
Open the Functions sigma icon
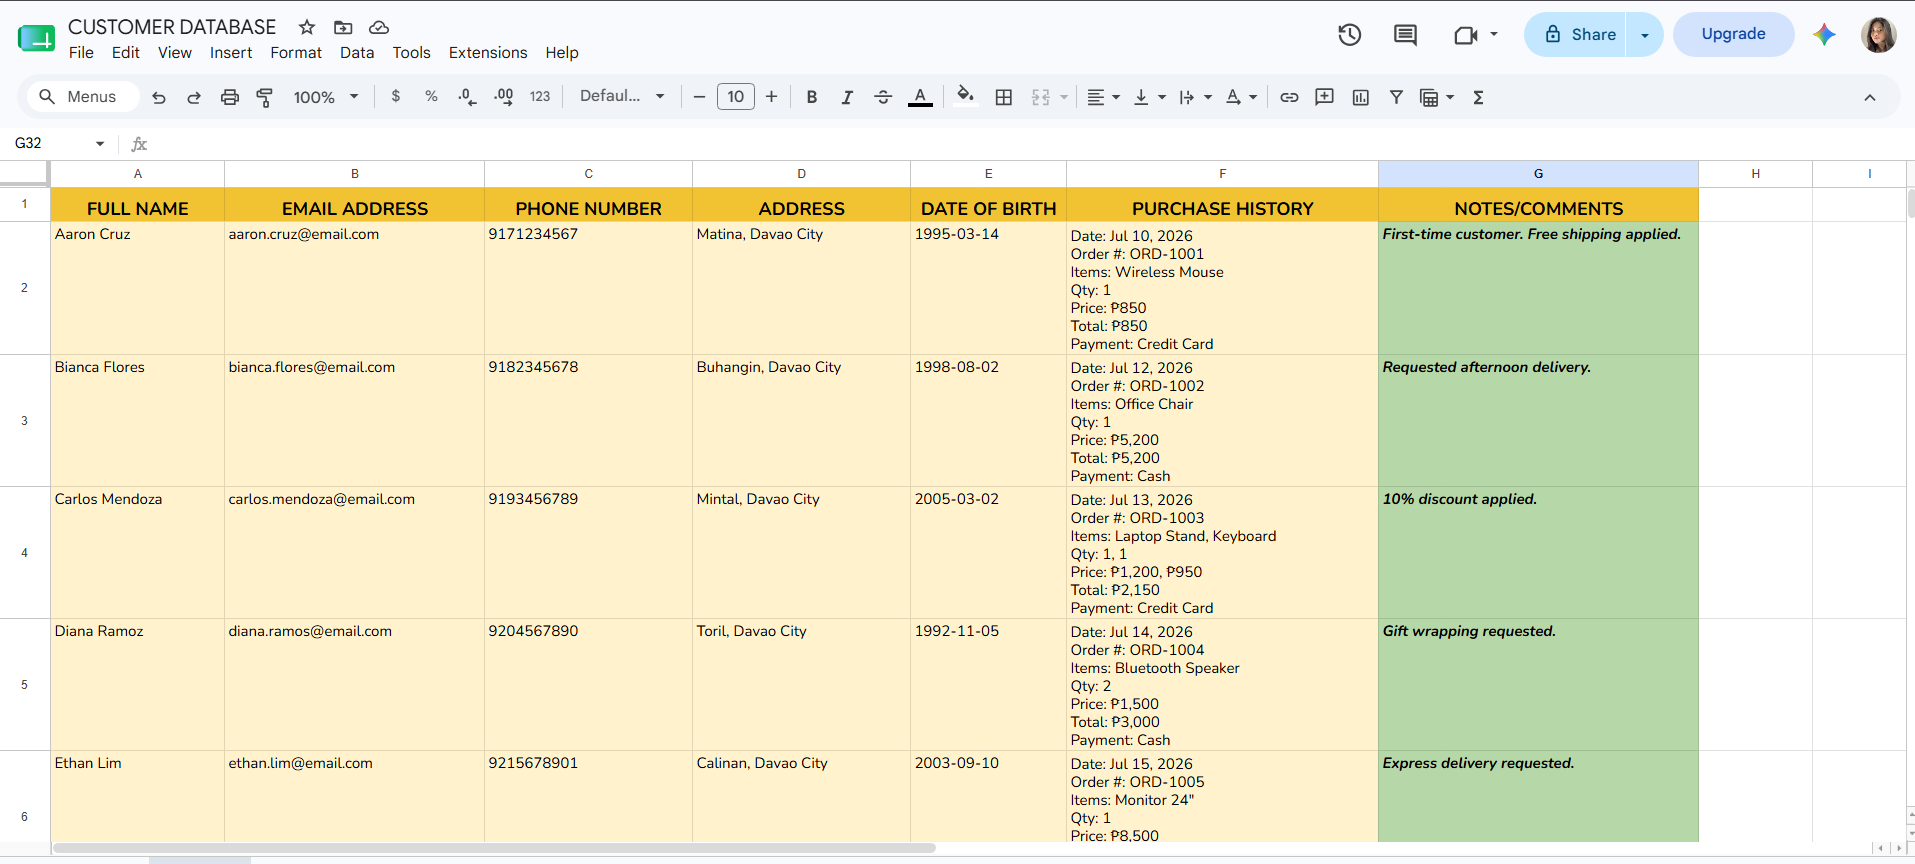tap(1478, 97)
